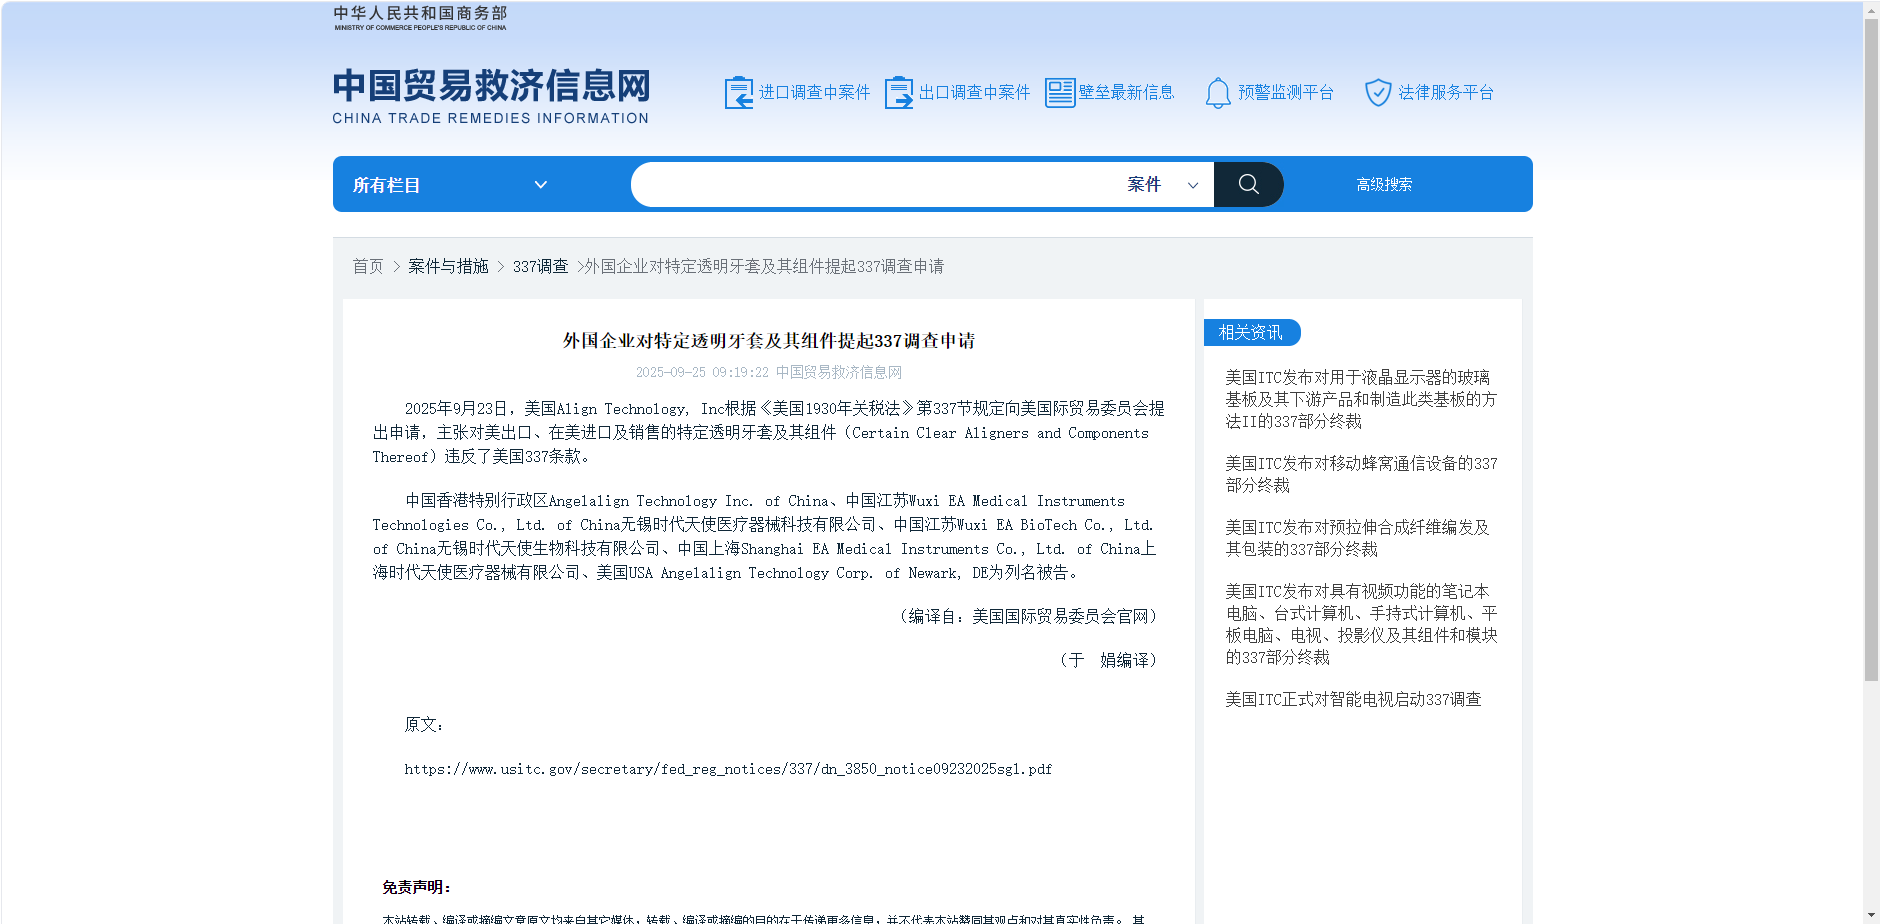Go to 首页 in breadcrumb

click(367, 266)
